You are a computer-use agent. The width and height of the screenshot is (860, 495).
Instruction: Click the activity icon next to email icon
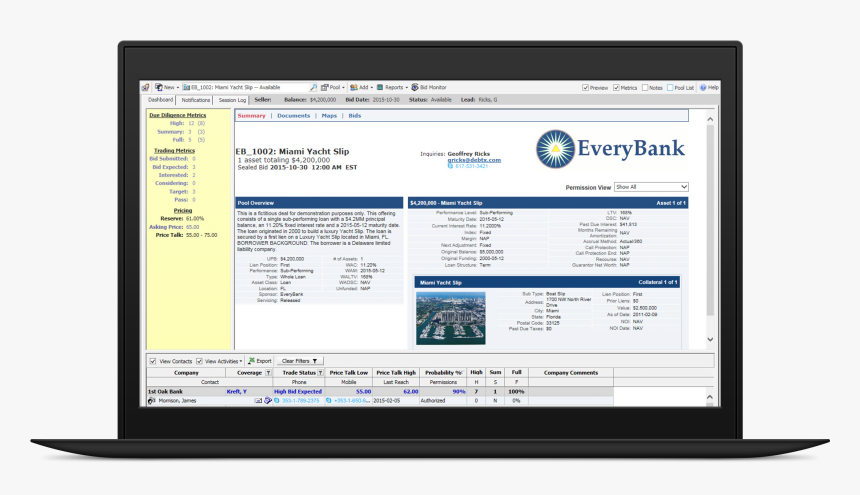pos(268,401)
